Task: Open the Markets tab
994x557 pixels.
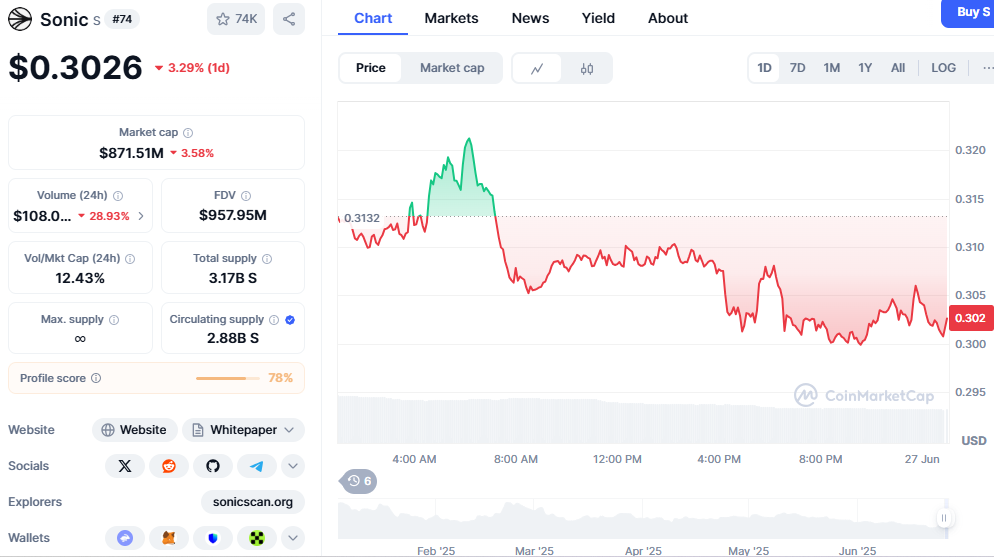Action: pos(451,18)
